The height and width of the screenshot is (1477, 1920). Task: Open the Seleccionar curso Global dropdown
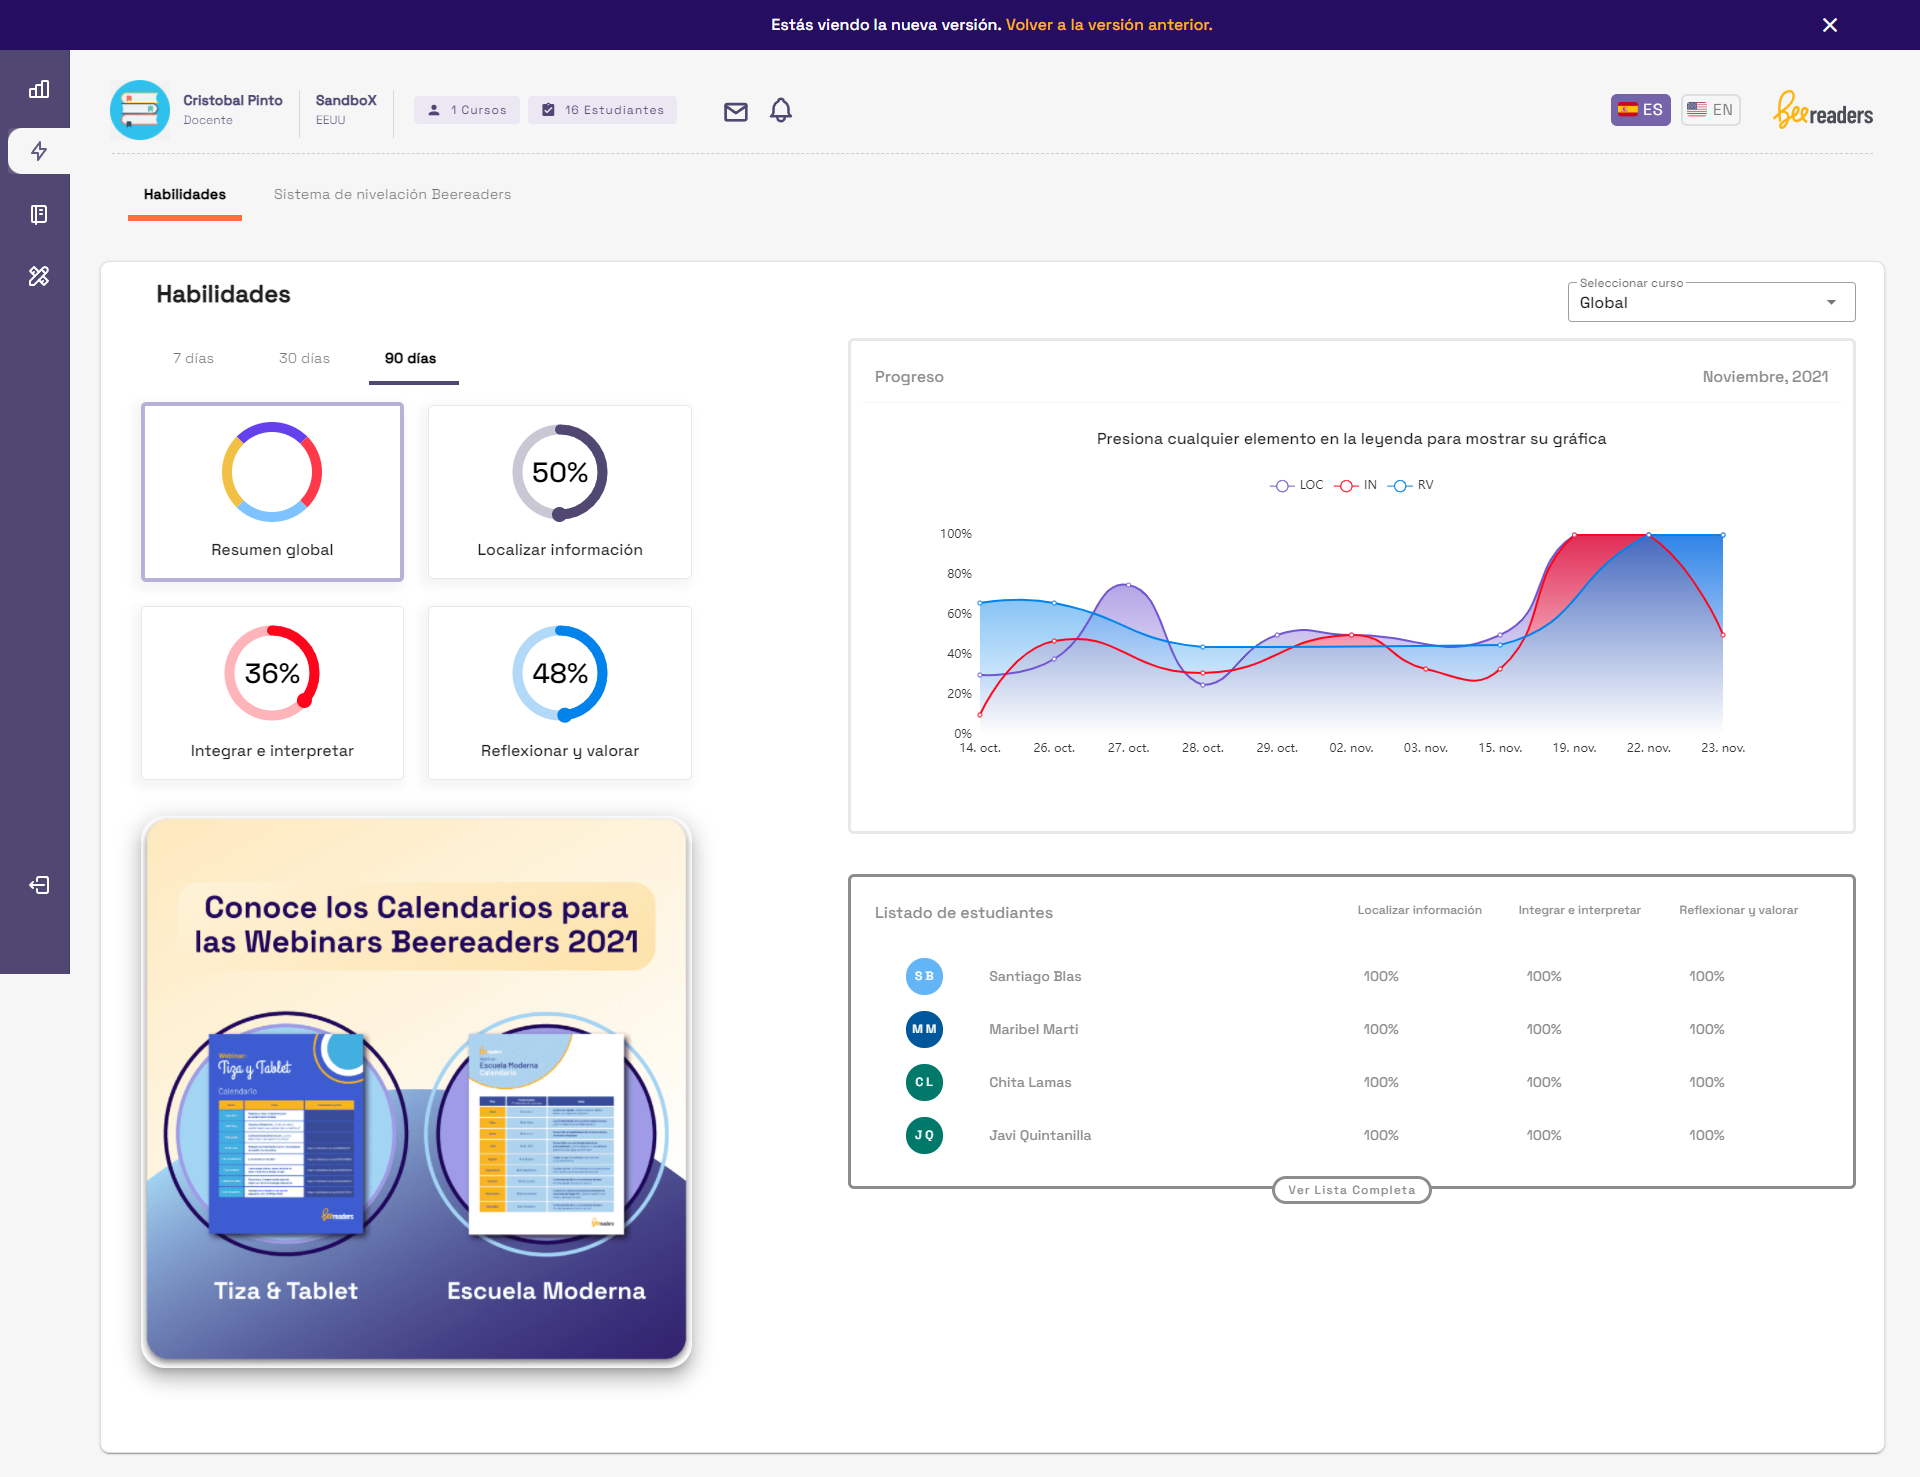click(x=1711, y=302)
